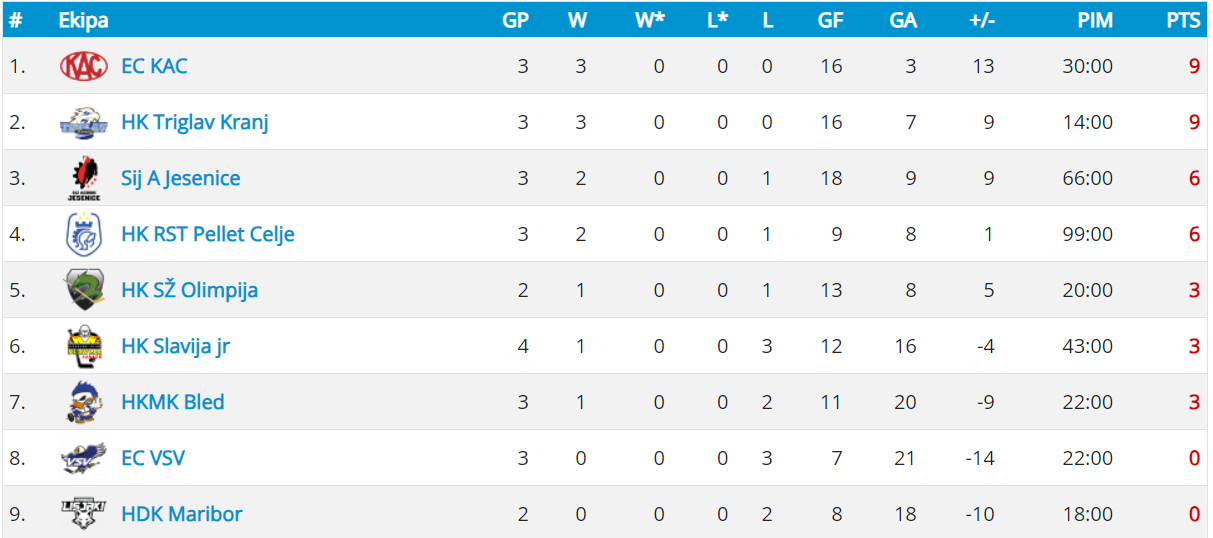Click the +/- column header

981,20
